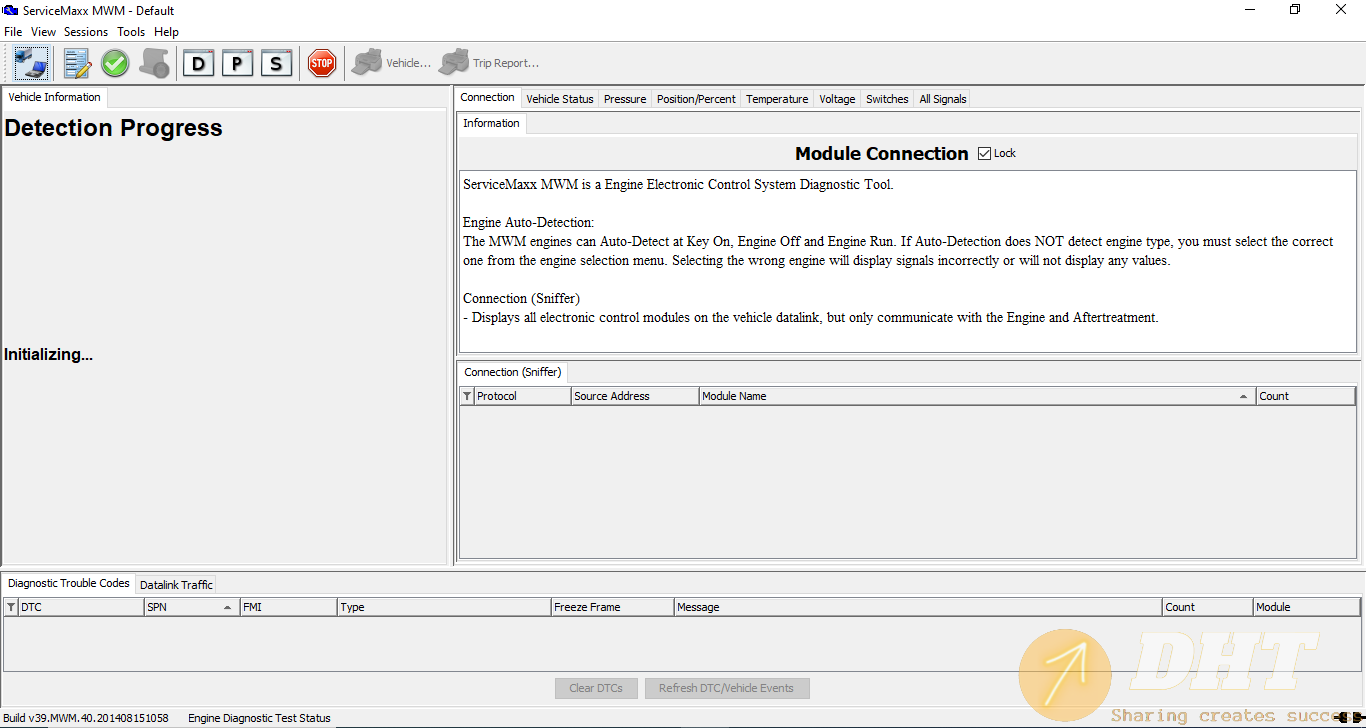The image size is (1366, 728).
Task: Open the P session window icon
Action: [237, 63]
